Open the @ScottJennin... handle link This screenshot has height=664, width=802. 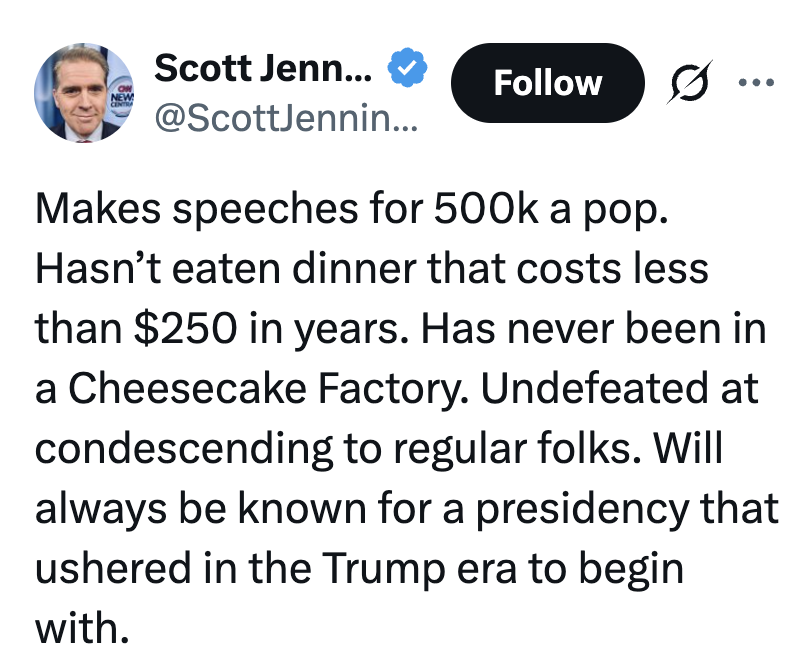(286, 118)
